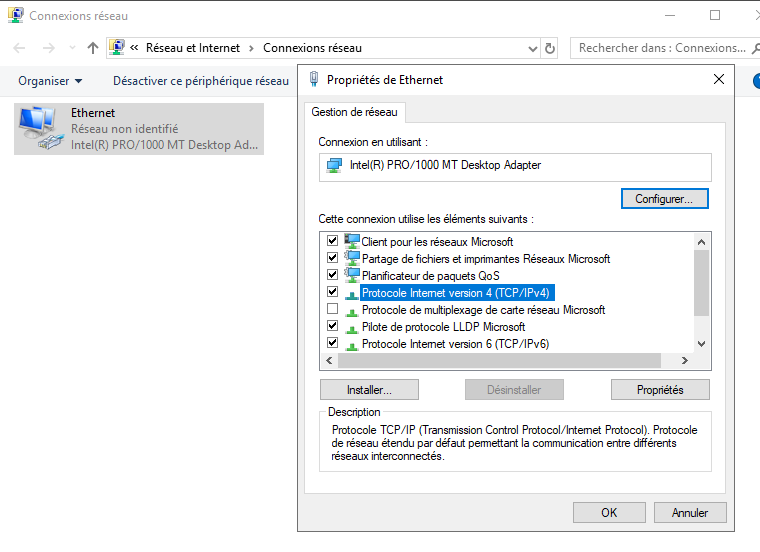This screenshot has height=552, width=760.
Task: Click the Client pour les réseaux Microsoft icon
Action: [x=351, y=242]
